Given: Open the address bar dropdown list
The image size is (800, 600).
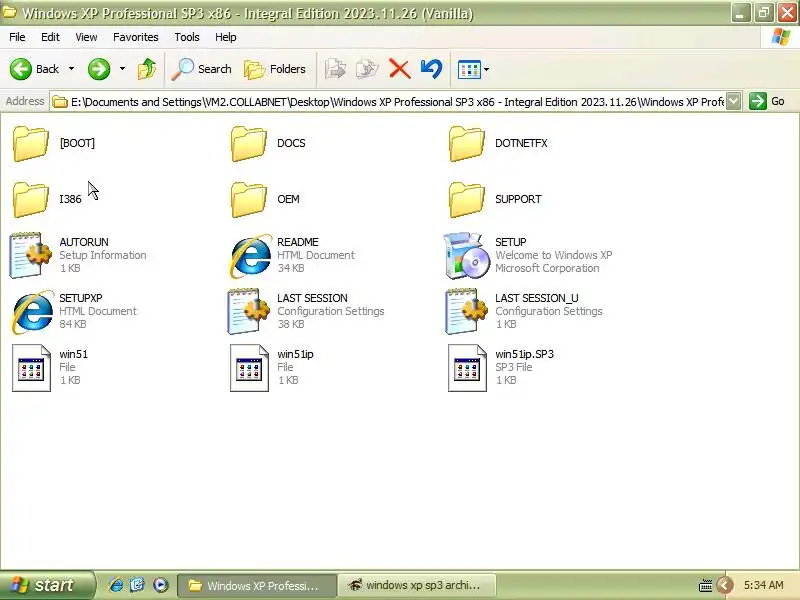Looking at the screenshot, I should tap(734, 101).
